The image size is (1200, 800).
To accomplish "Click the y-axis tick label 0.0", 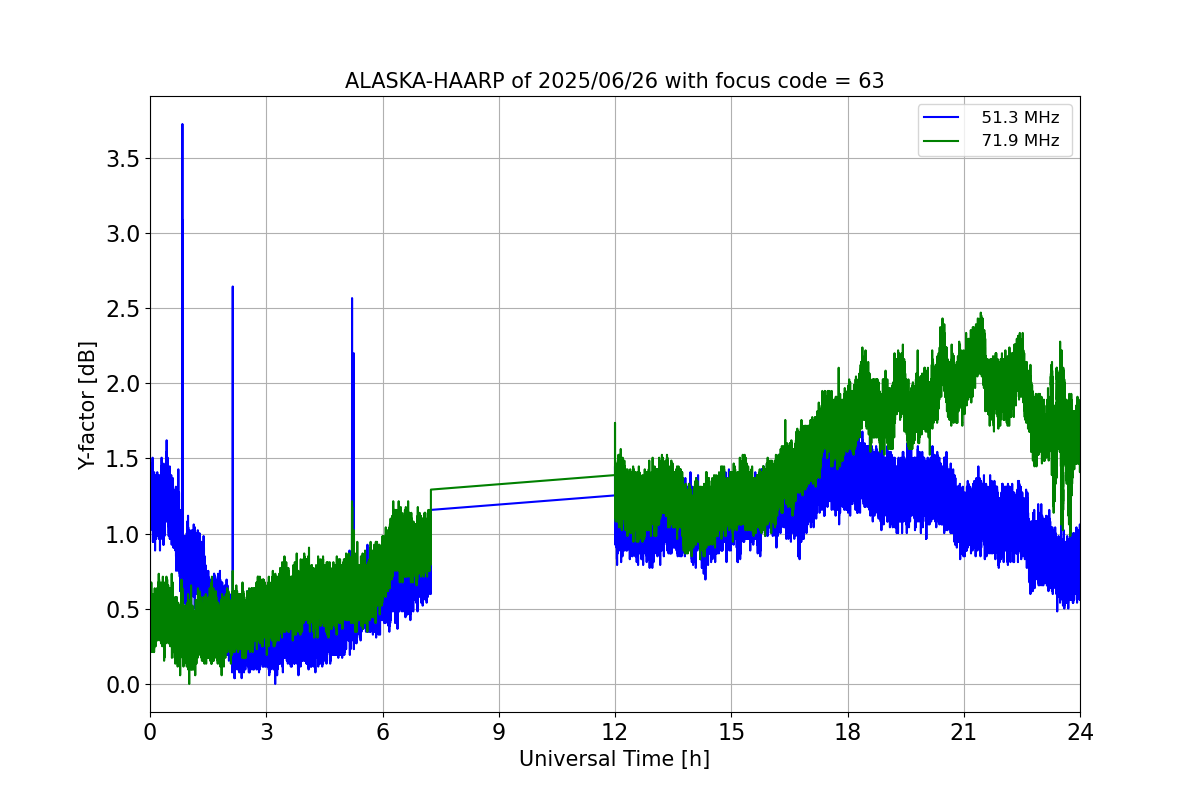I will (124, 685).
